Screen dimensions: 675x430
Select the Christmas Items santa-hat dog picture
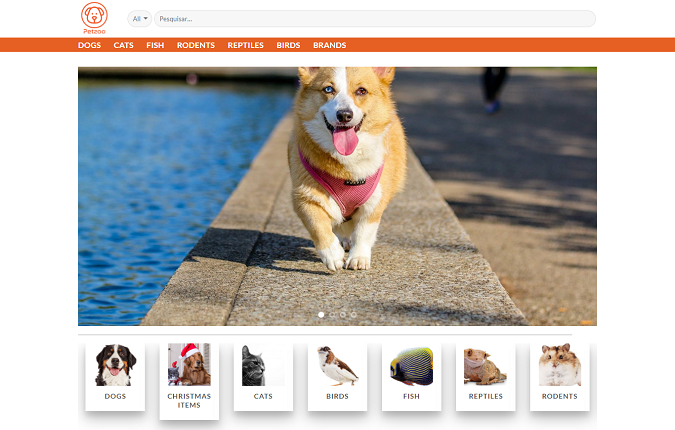pyautogui.click(x=189, y=365)
